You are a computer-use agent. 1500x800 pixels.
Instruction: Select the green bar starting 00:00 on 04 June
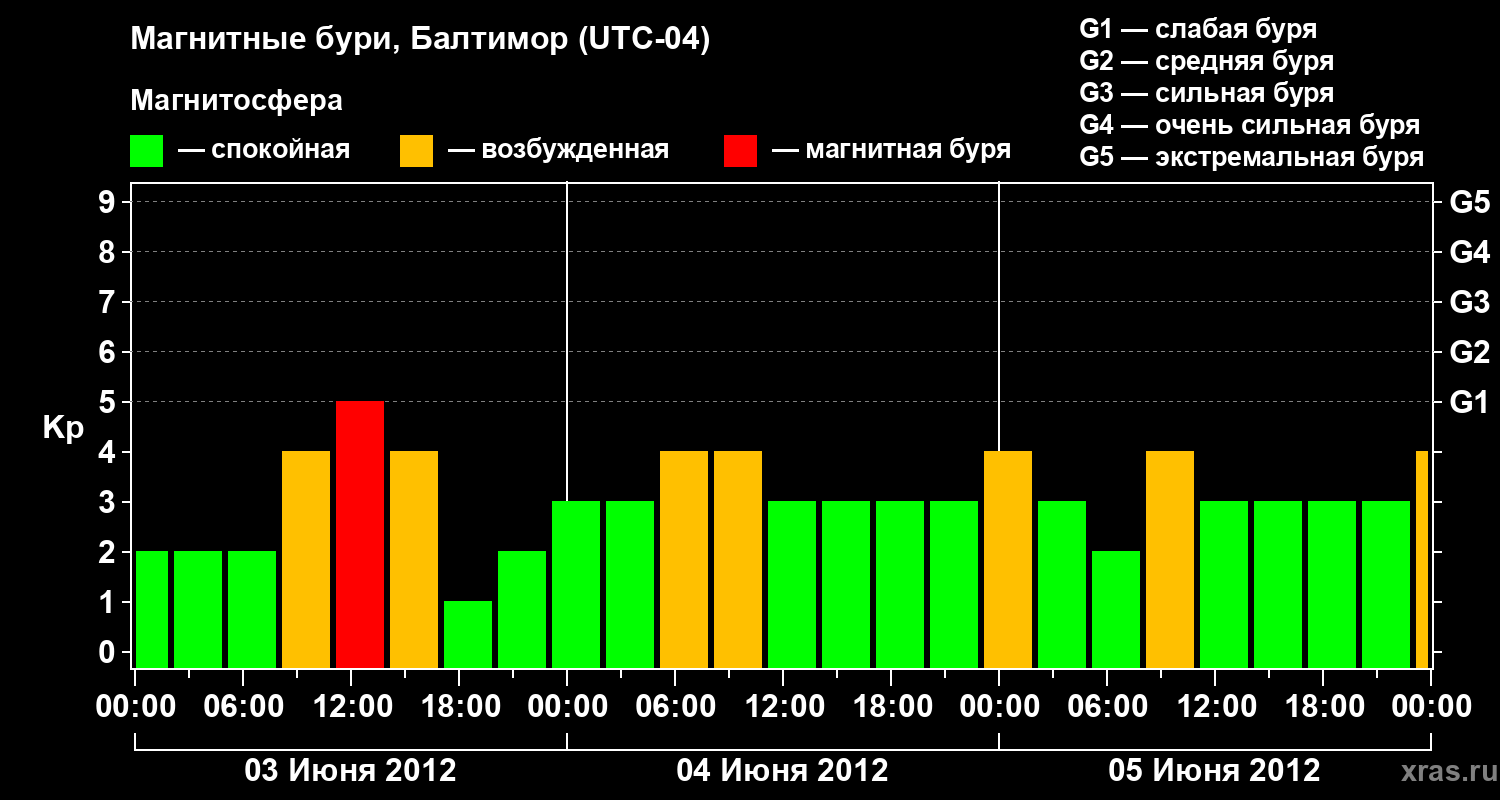(x=576, y=584)
